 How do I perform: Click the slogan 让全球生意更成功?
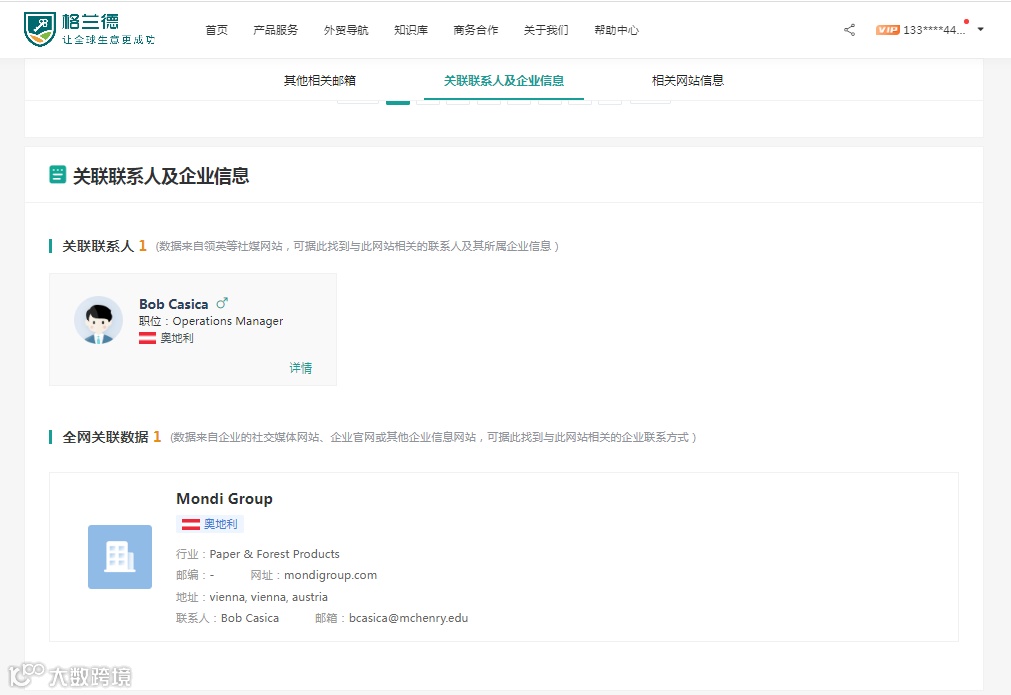coord(108,40)
